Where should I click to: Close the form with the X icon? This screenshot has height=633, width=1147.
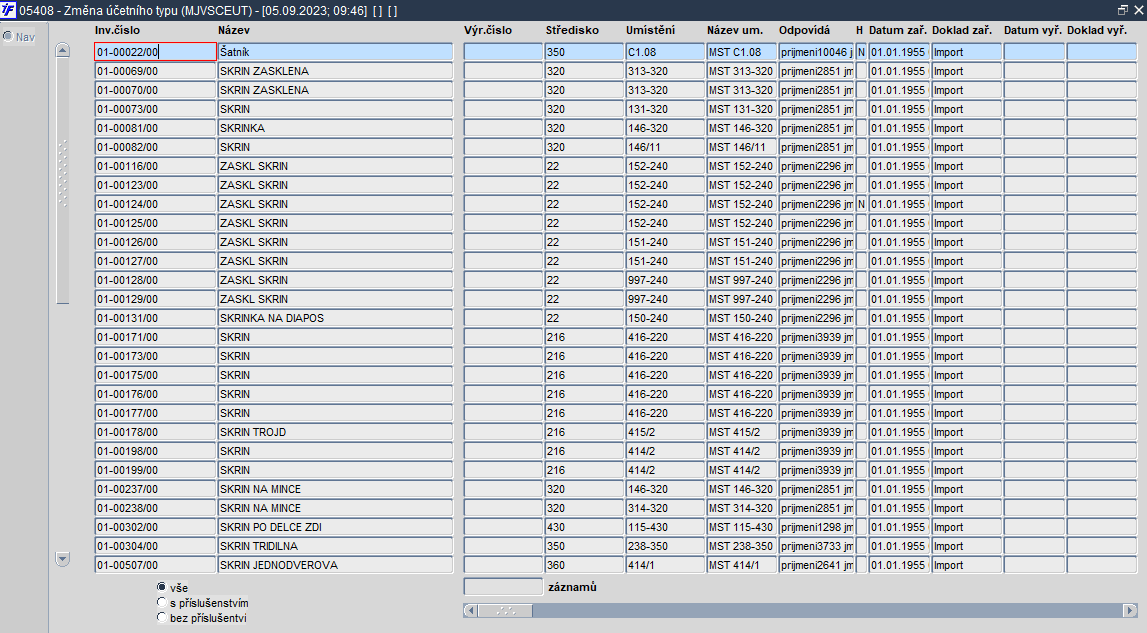pos(1138,10)
